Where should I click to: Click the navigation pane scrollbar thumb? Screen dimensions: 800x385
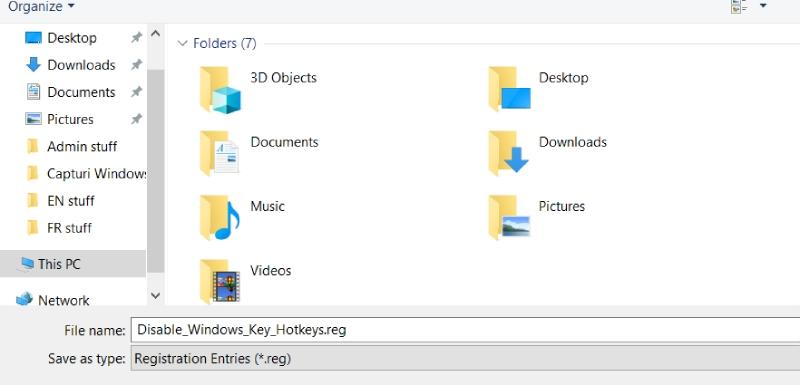click(x=156, y=171)
